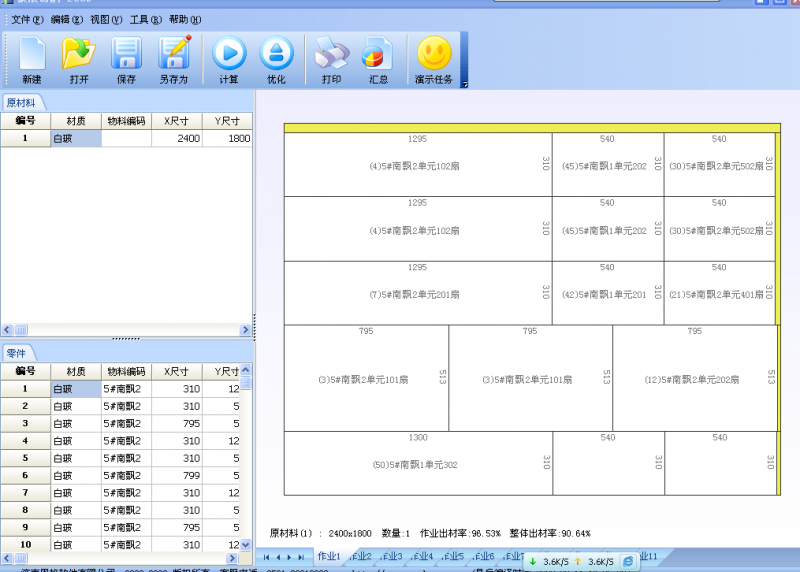Click 作业出材率:96.53% text

(460, 533)
